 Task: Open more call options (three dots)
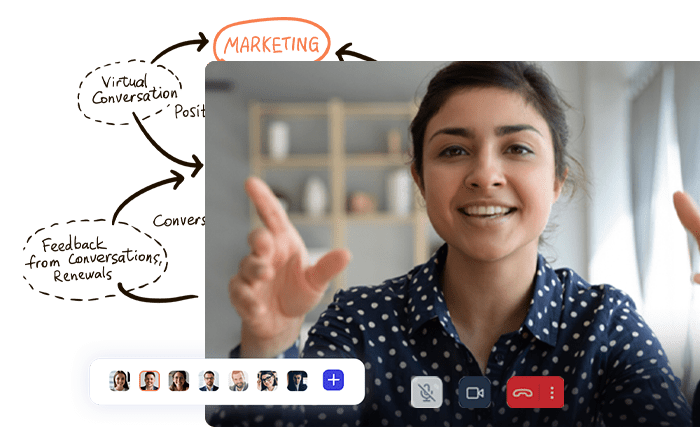pos(552,392)
